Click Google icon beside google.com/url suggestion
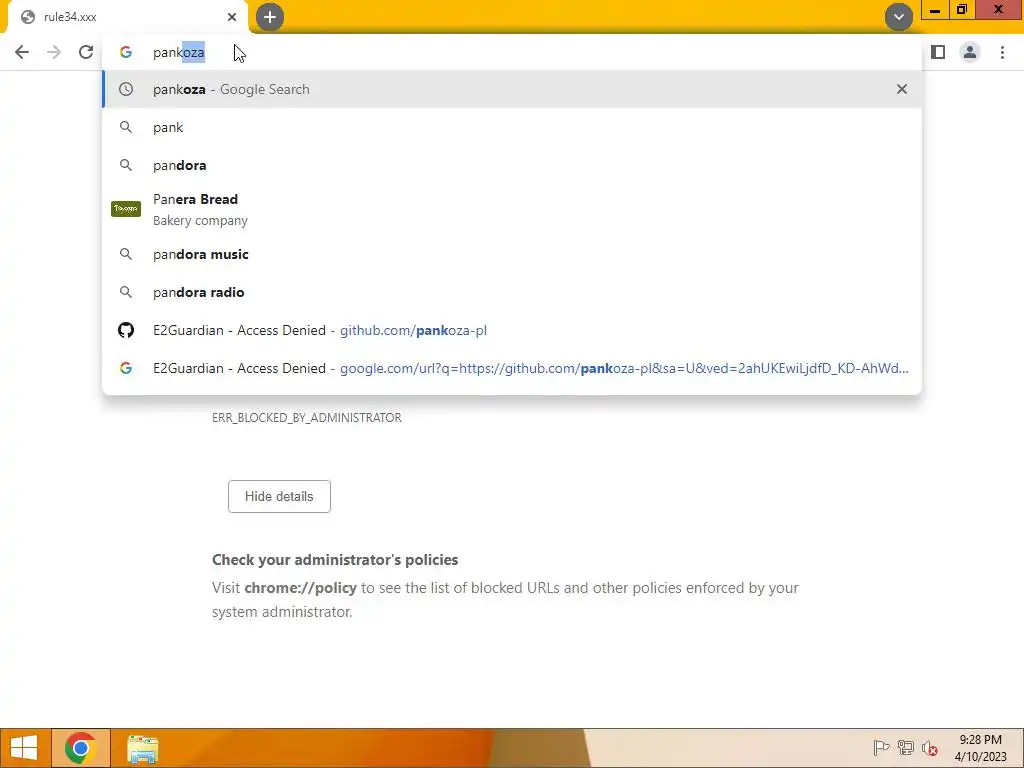Viewport: 1024px width, 768px height. [x=126, y=368]
